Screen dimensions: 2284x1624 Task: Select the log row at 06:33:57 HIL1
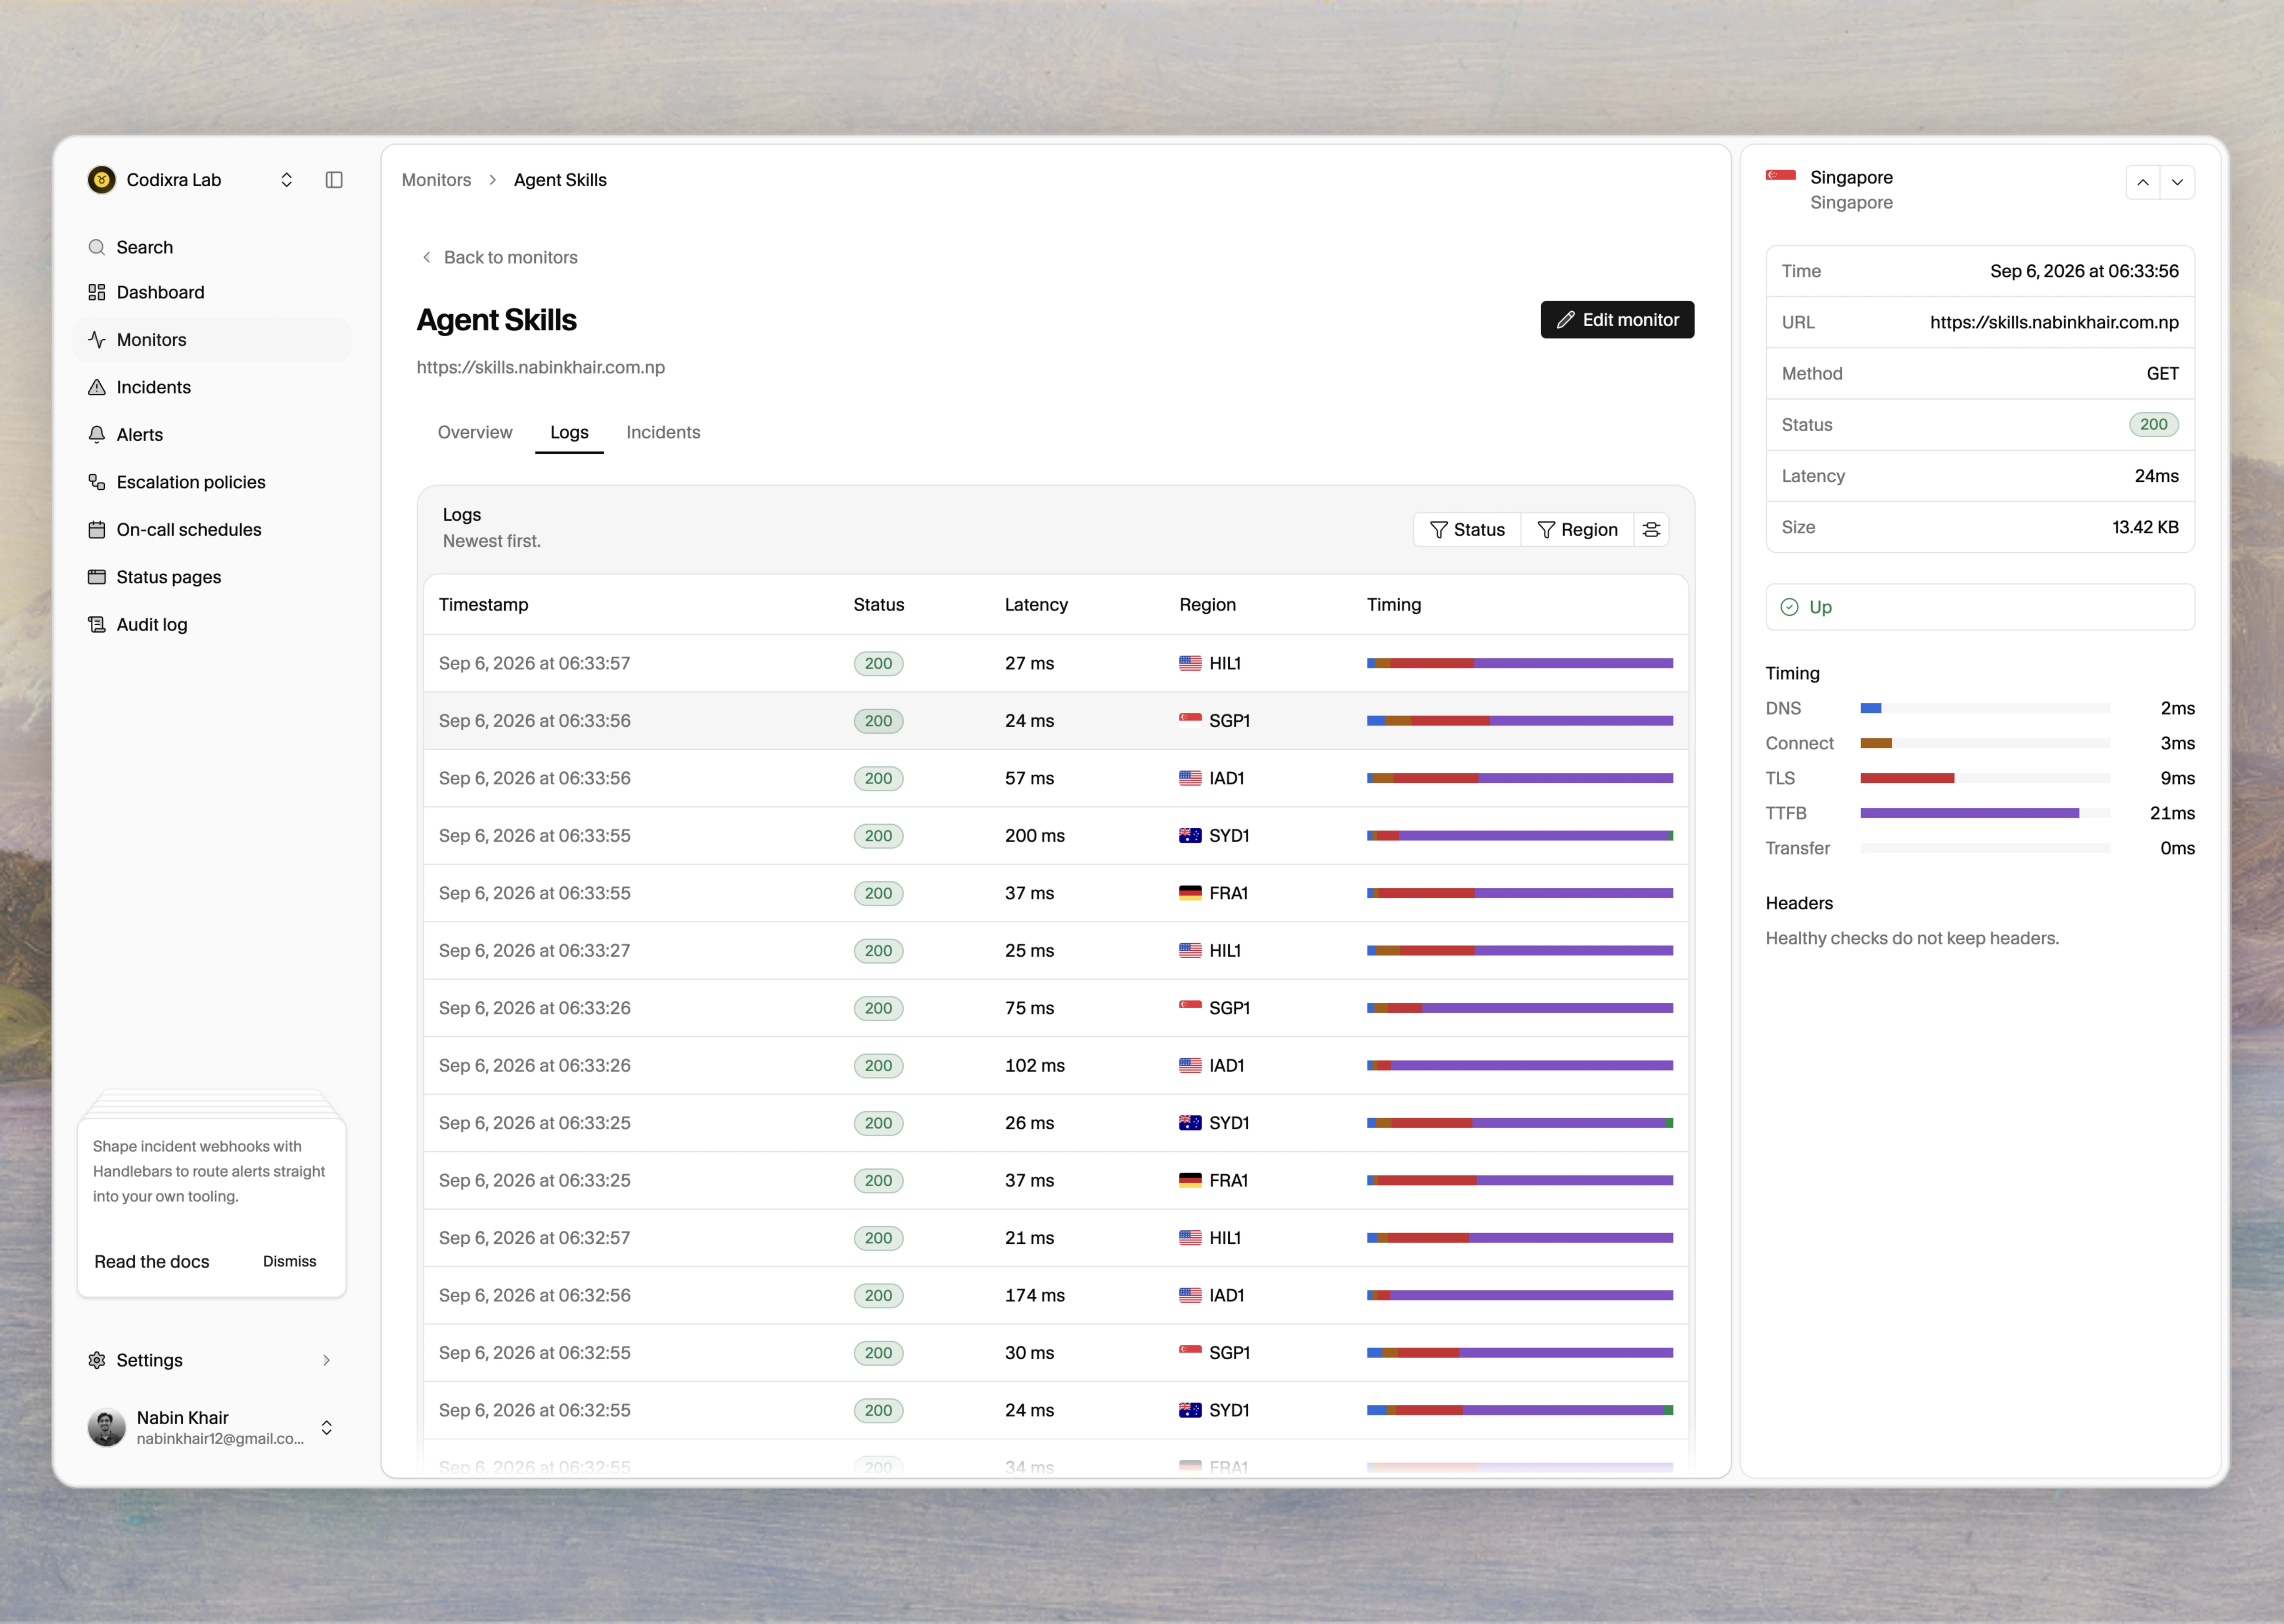click(1056, 663)
